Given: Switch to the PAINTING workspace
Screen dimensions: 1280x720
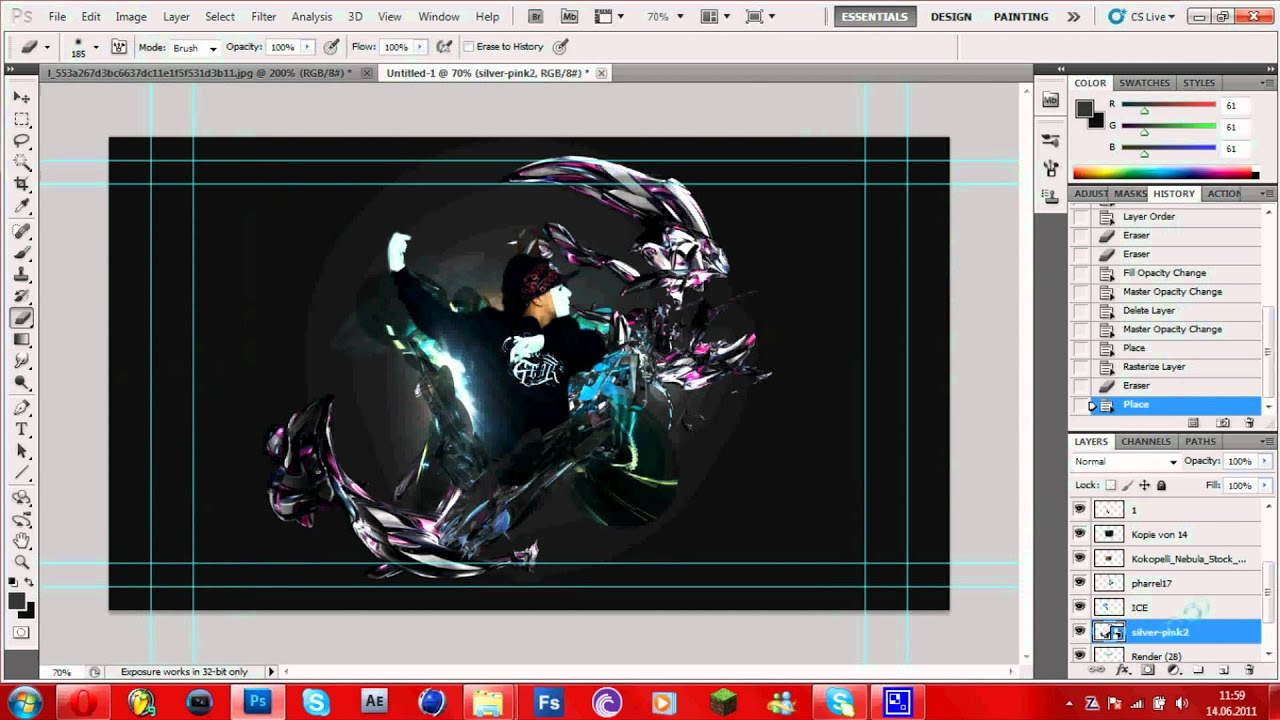Looking at the screenshot, I should (x=1021, y=17).
